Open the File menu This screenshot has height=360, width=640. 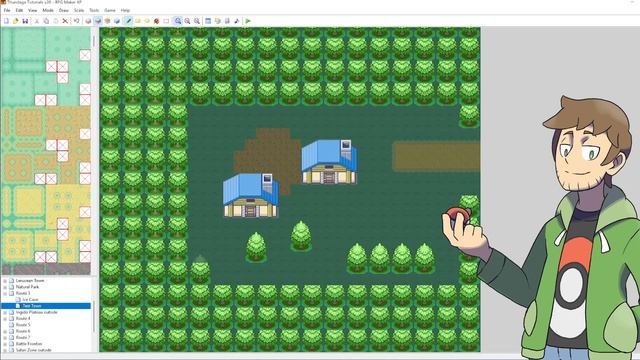point(7,10)
